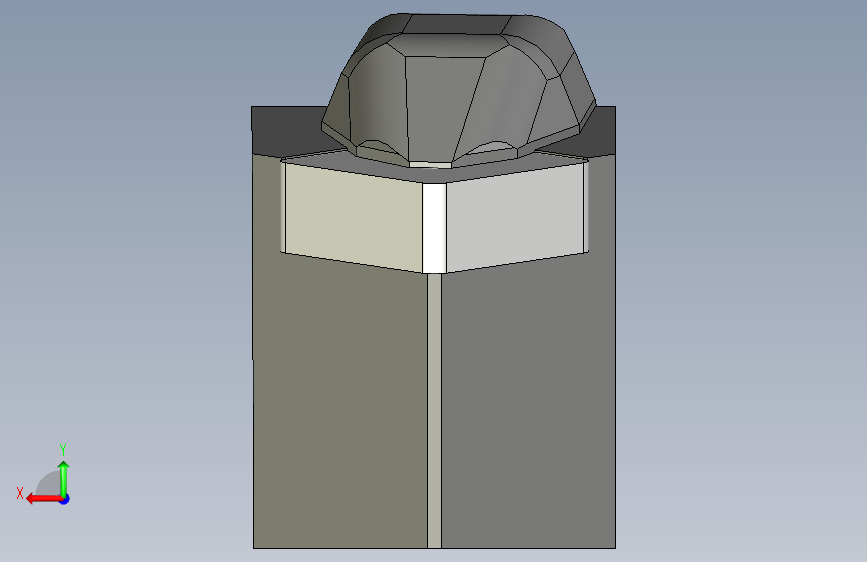Select the white vertical chamfer face
Image resolution: width=867 pixels, height=562 pixels.
pyautogui.click(x=434, y=228)
